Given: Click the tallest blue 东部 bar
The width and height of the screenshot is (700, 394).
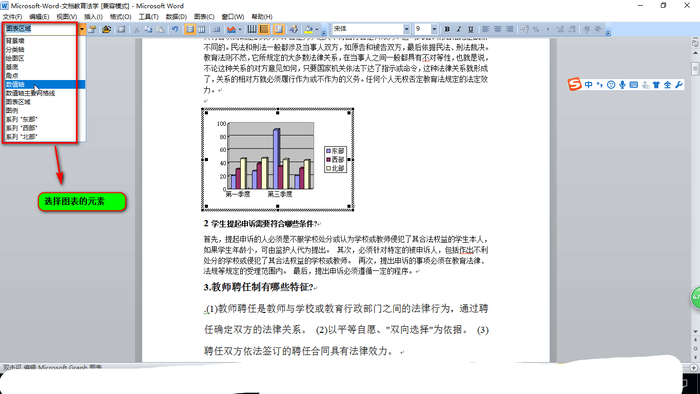Looking at the screenshot, I should coord(276,158).
